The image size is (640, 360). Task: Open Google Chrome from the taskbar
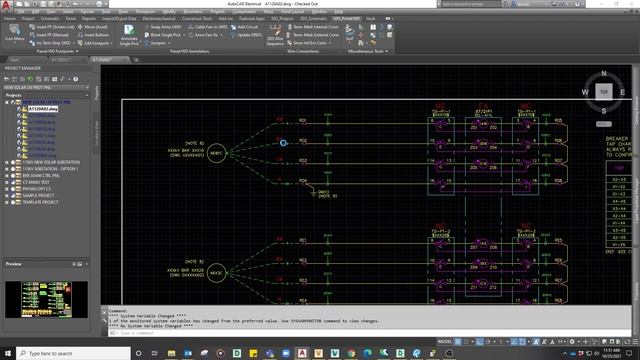[351, 353]
